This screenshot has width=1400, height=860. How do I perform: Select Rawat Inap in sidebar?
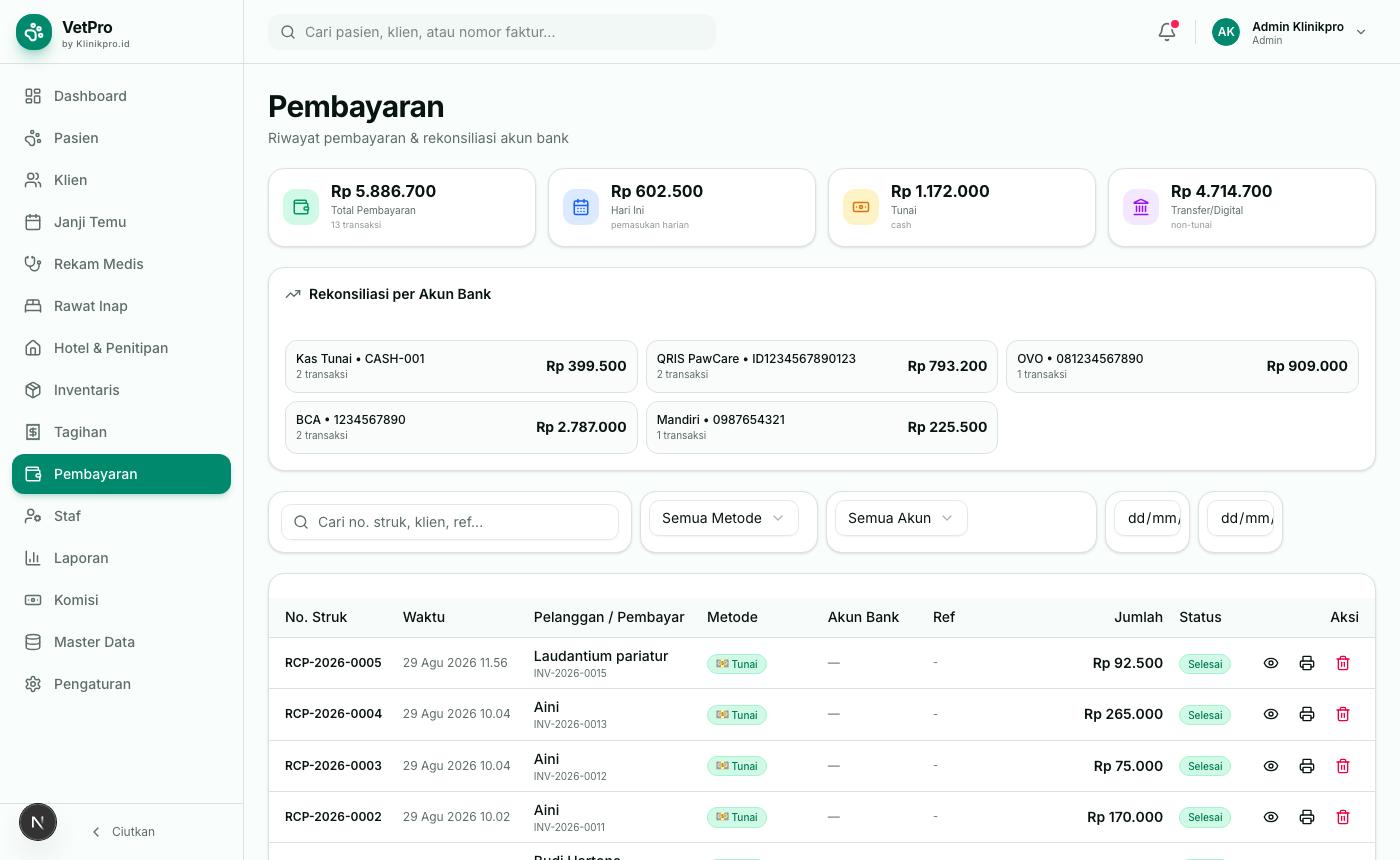[x=121, y=306]
